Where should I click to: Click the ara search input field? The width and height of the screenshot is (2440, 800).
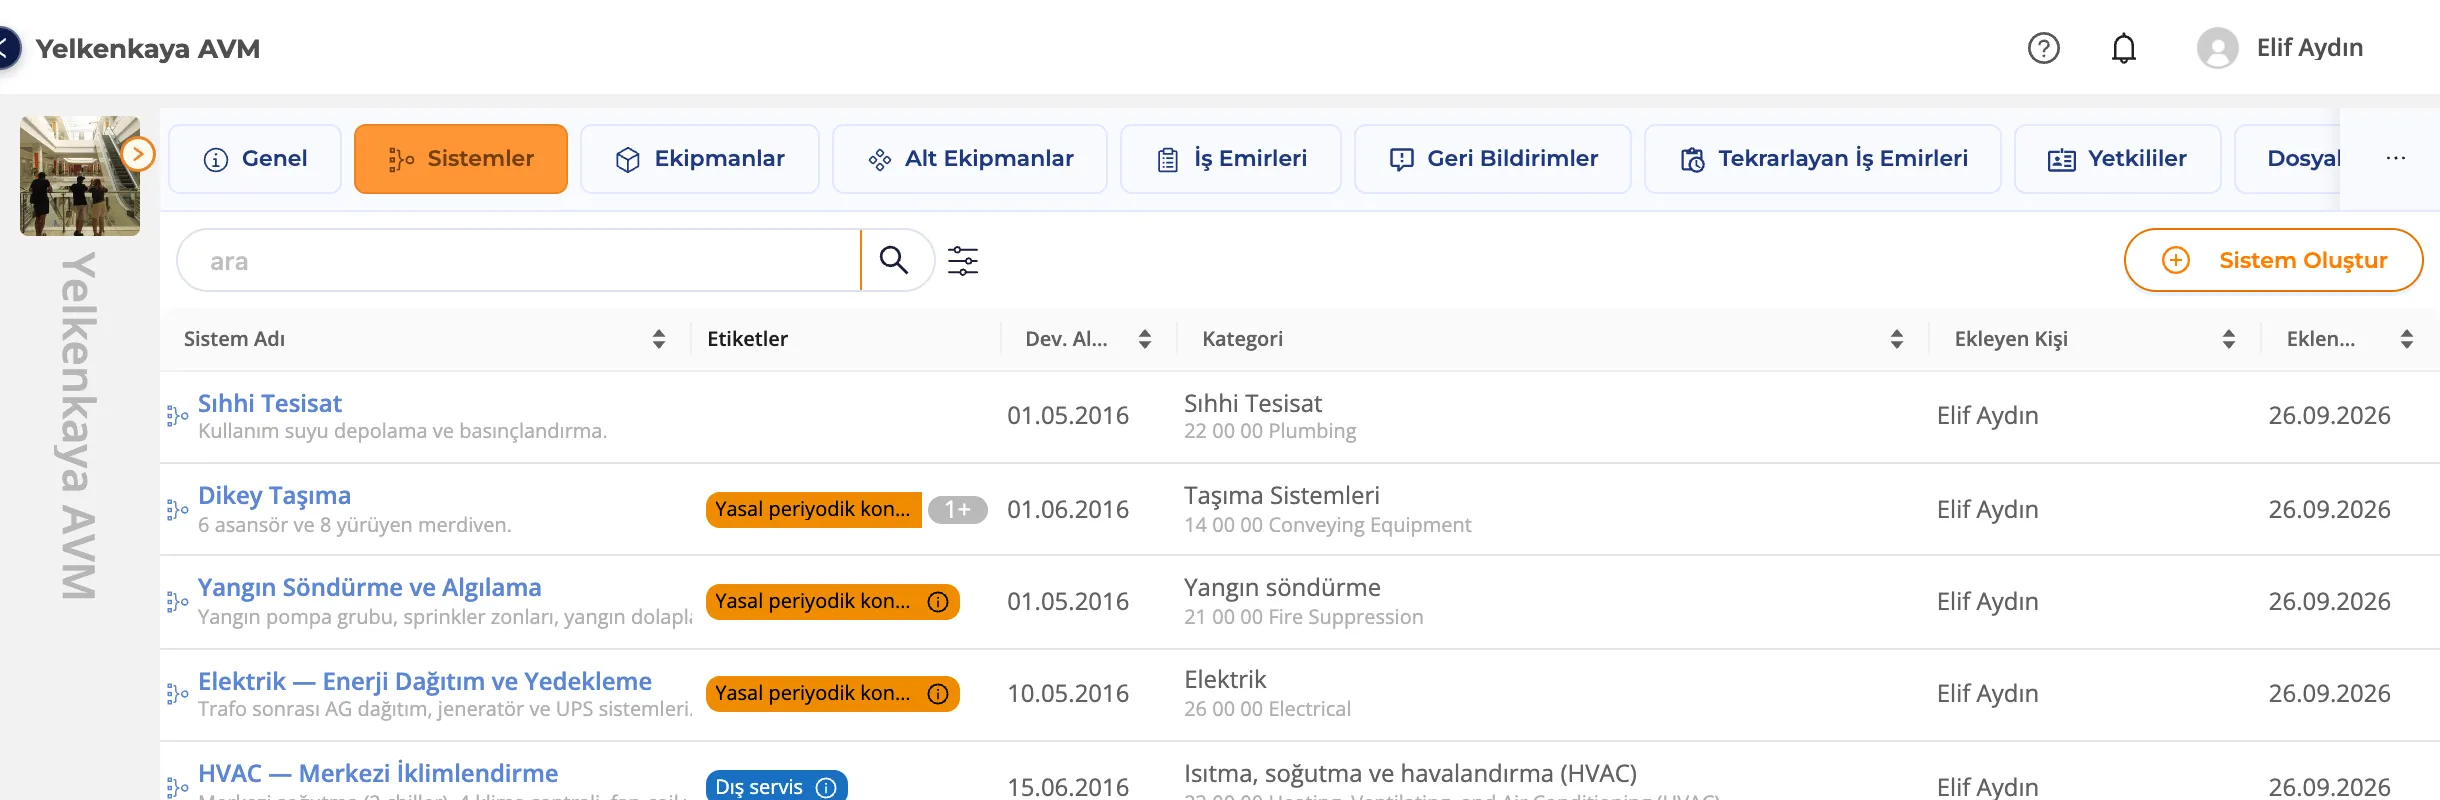pyautogui.click(x=520, y=260)
